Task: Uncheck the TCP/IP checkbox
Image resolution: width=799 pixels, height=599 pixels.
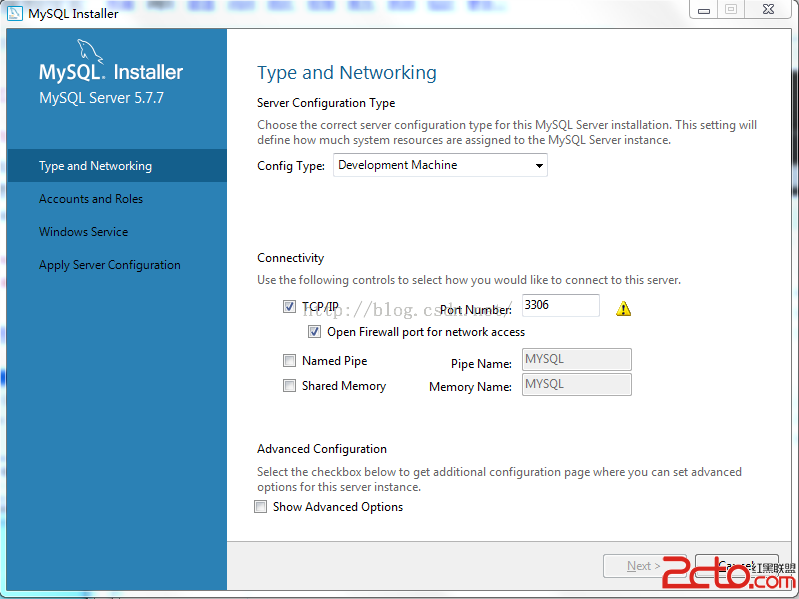Action: (290, 307)
